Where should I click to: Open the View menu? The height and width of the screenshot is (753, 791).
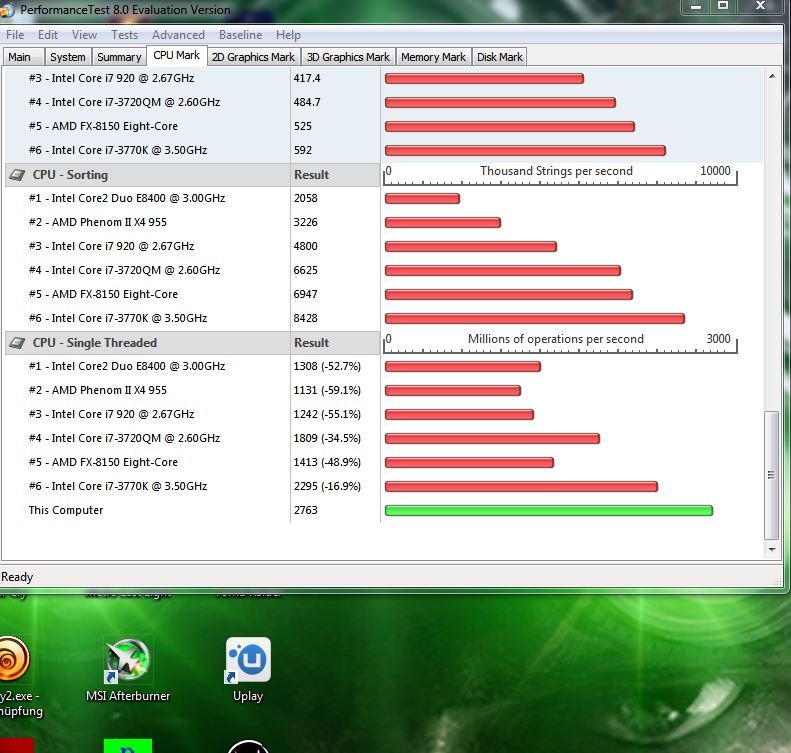point(84,35)
